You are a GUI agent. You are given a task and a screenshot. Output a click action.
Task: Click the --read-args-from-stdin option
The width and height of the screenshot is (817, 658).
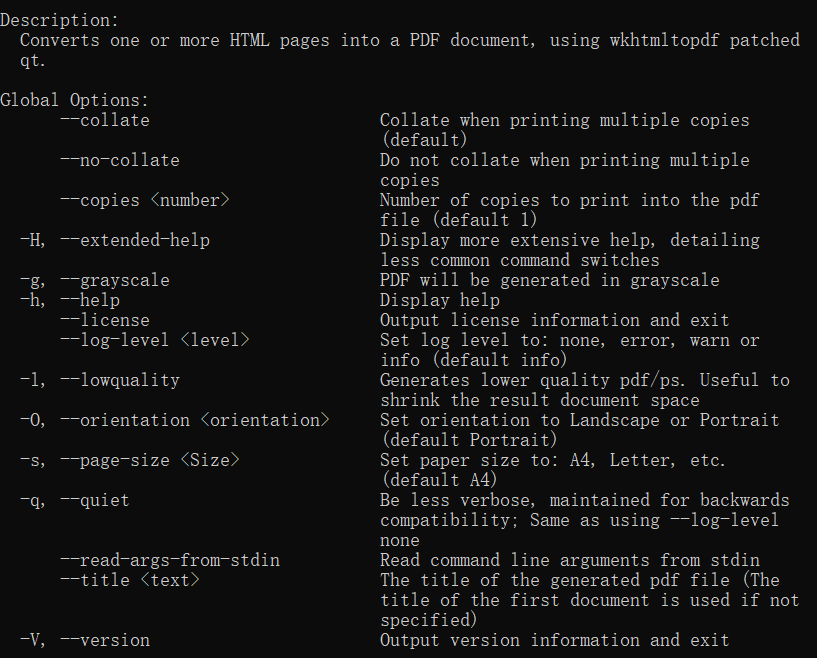click(169, 560)
